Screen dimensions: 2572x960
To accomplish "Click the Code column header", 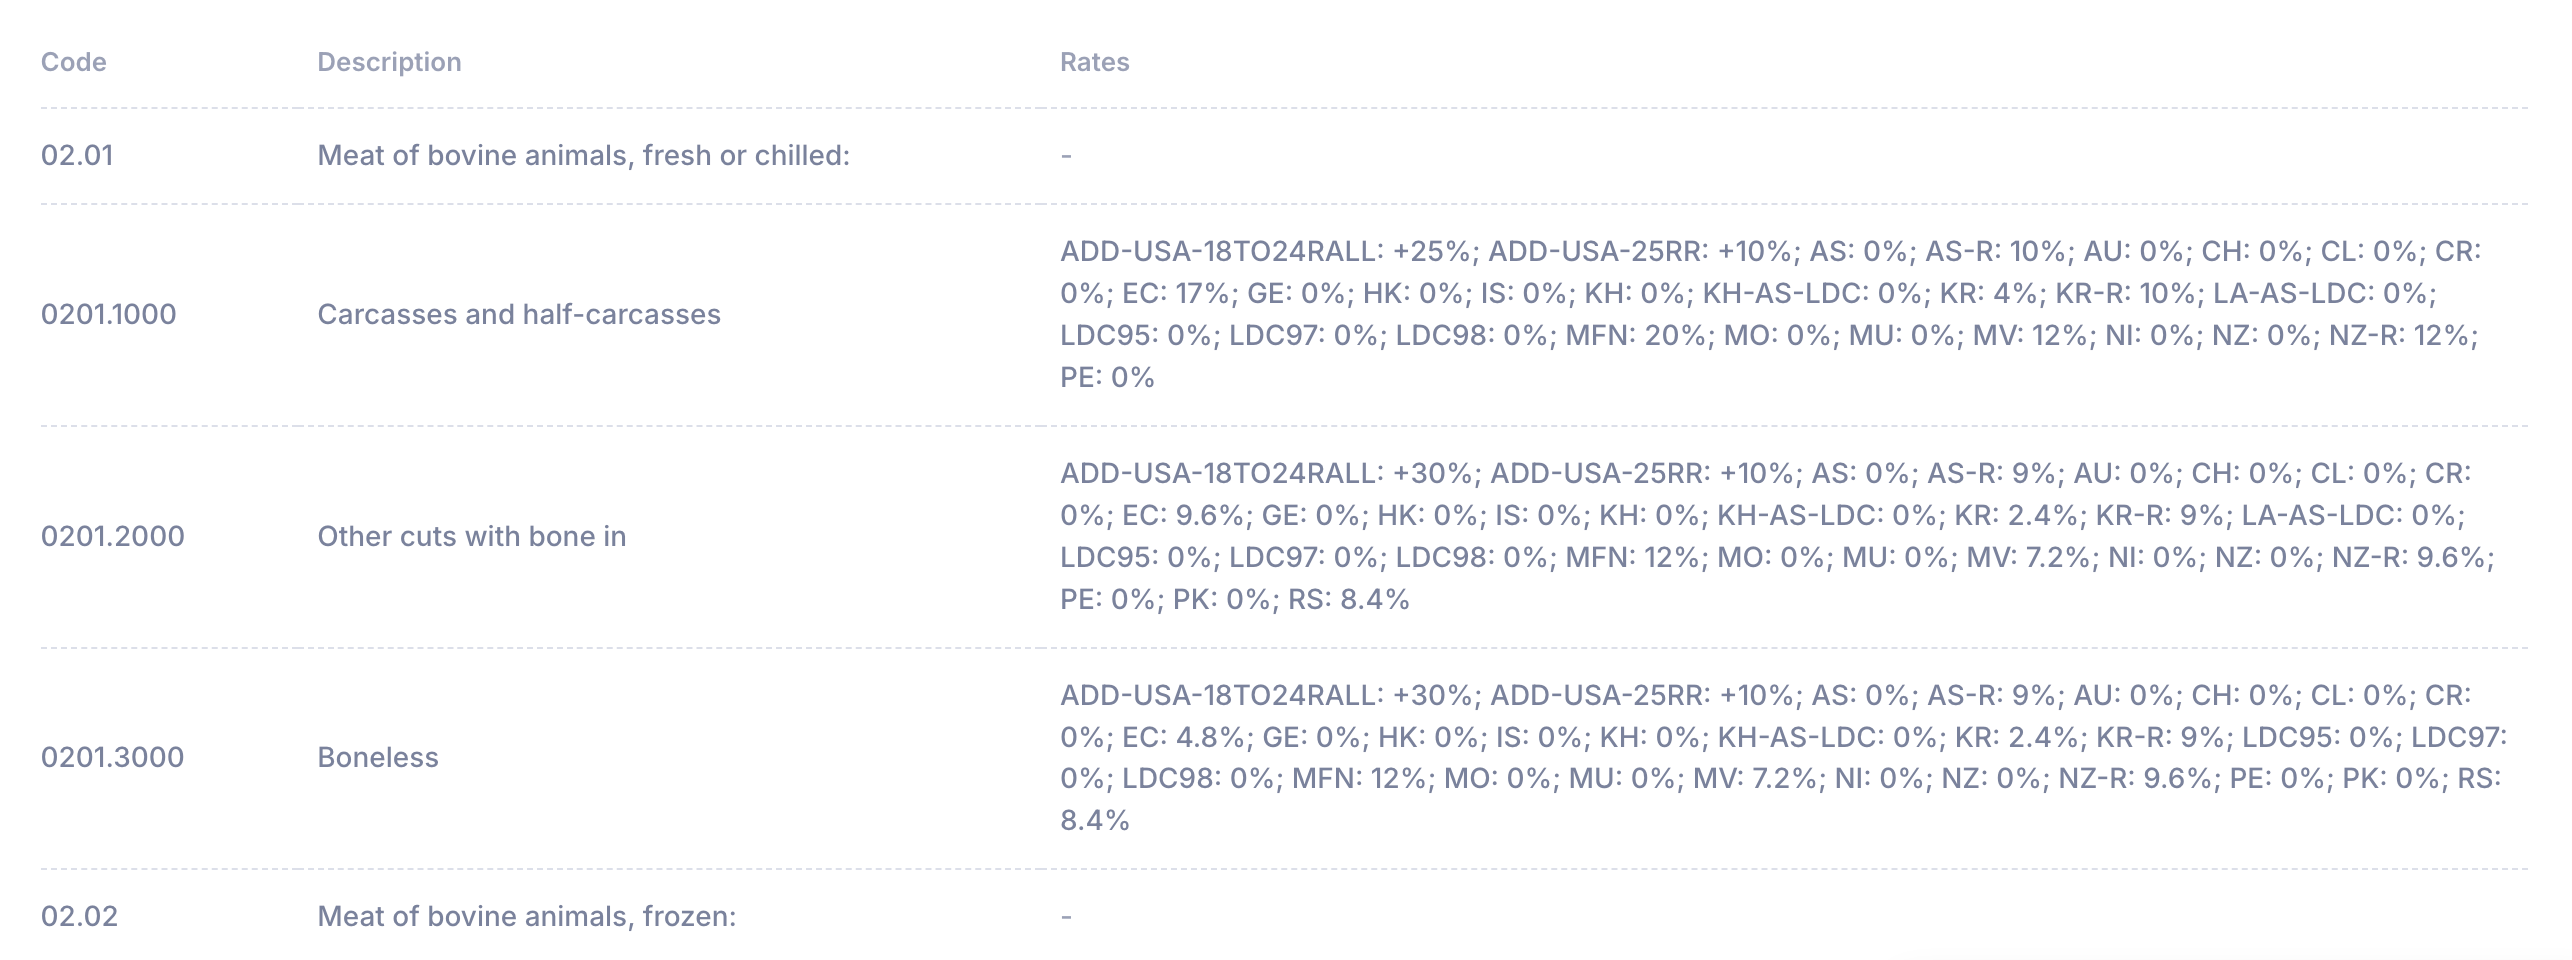I will pos(73,62).
